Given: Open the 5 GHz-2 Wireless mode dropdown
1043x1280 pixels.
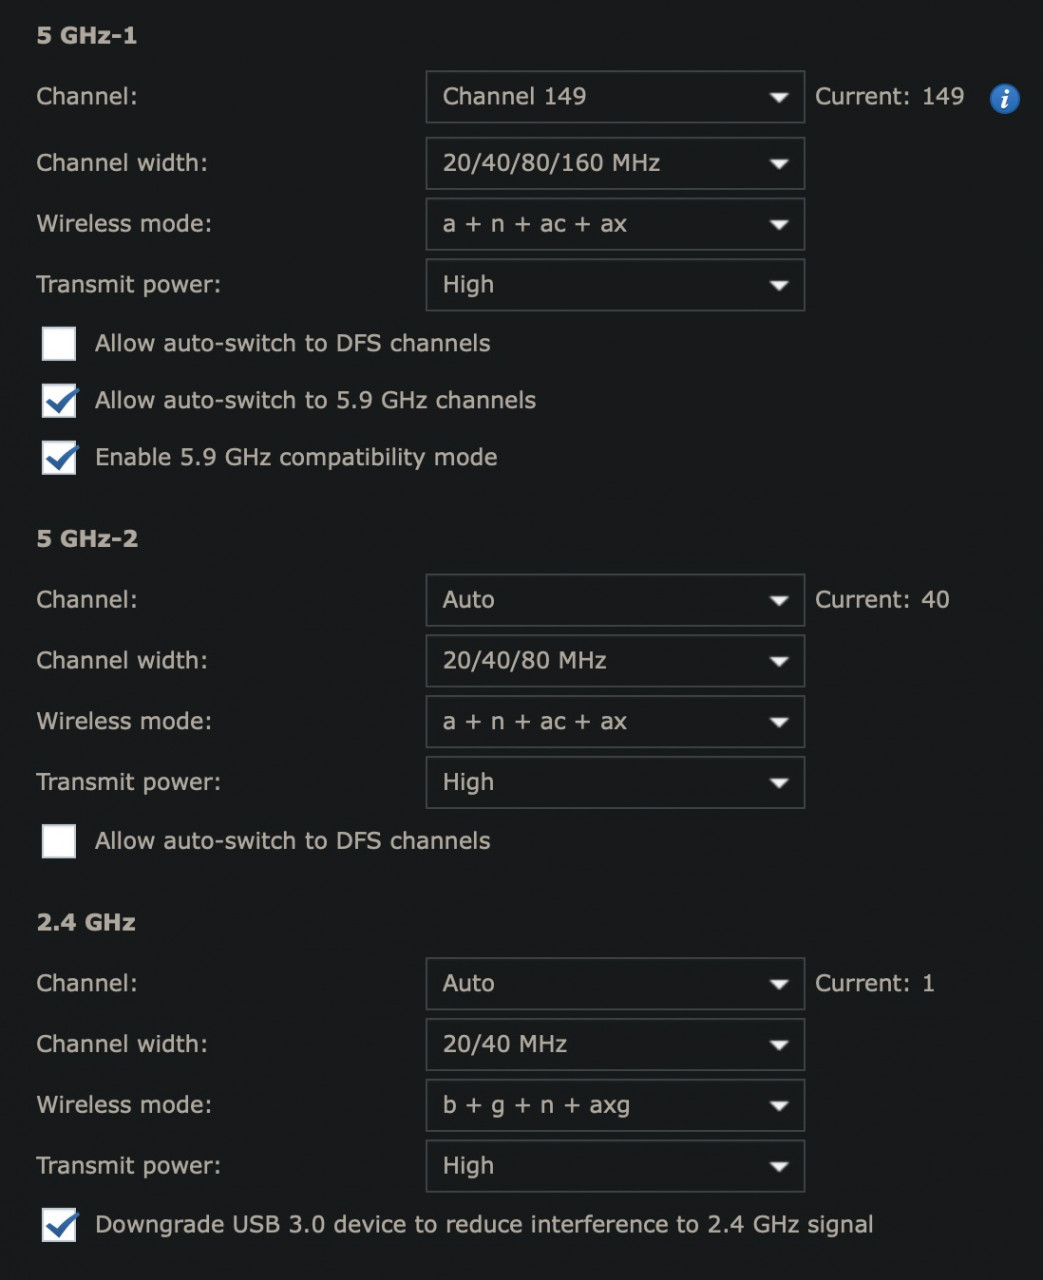Looking at the screenshot, I should coord(614,722).
